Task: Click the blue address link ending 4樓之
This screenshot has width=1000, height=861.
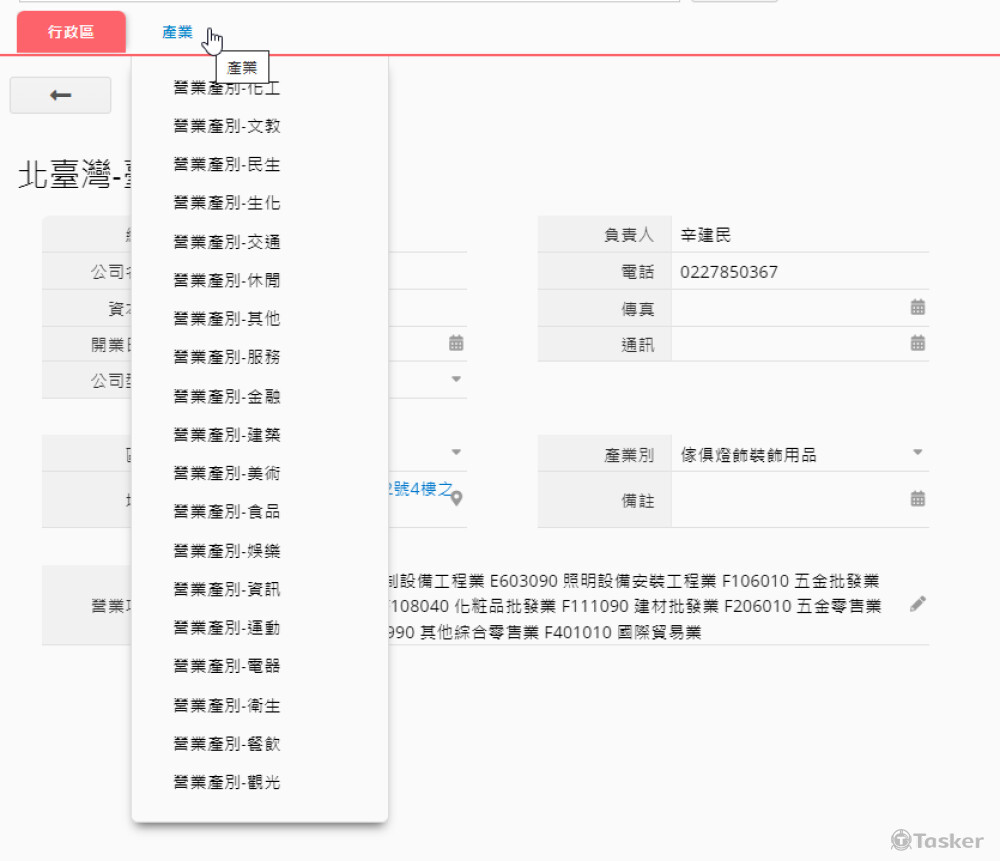Action: (x=420, y=489)
